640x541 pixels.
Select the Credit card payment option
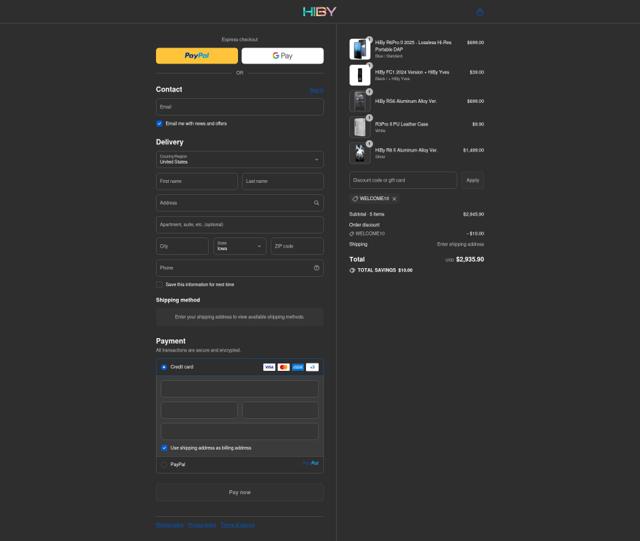tap(164, 367)
